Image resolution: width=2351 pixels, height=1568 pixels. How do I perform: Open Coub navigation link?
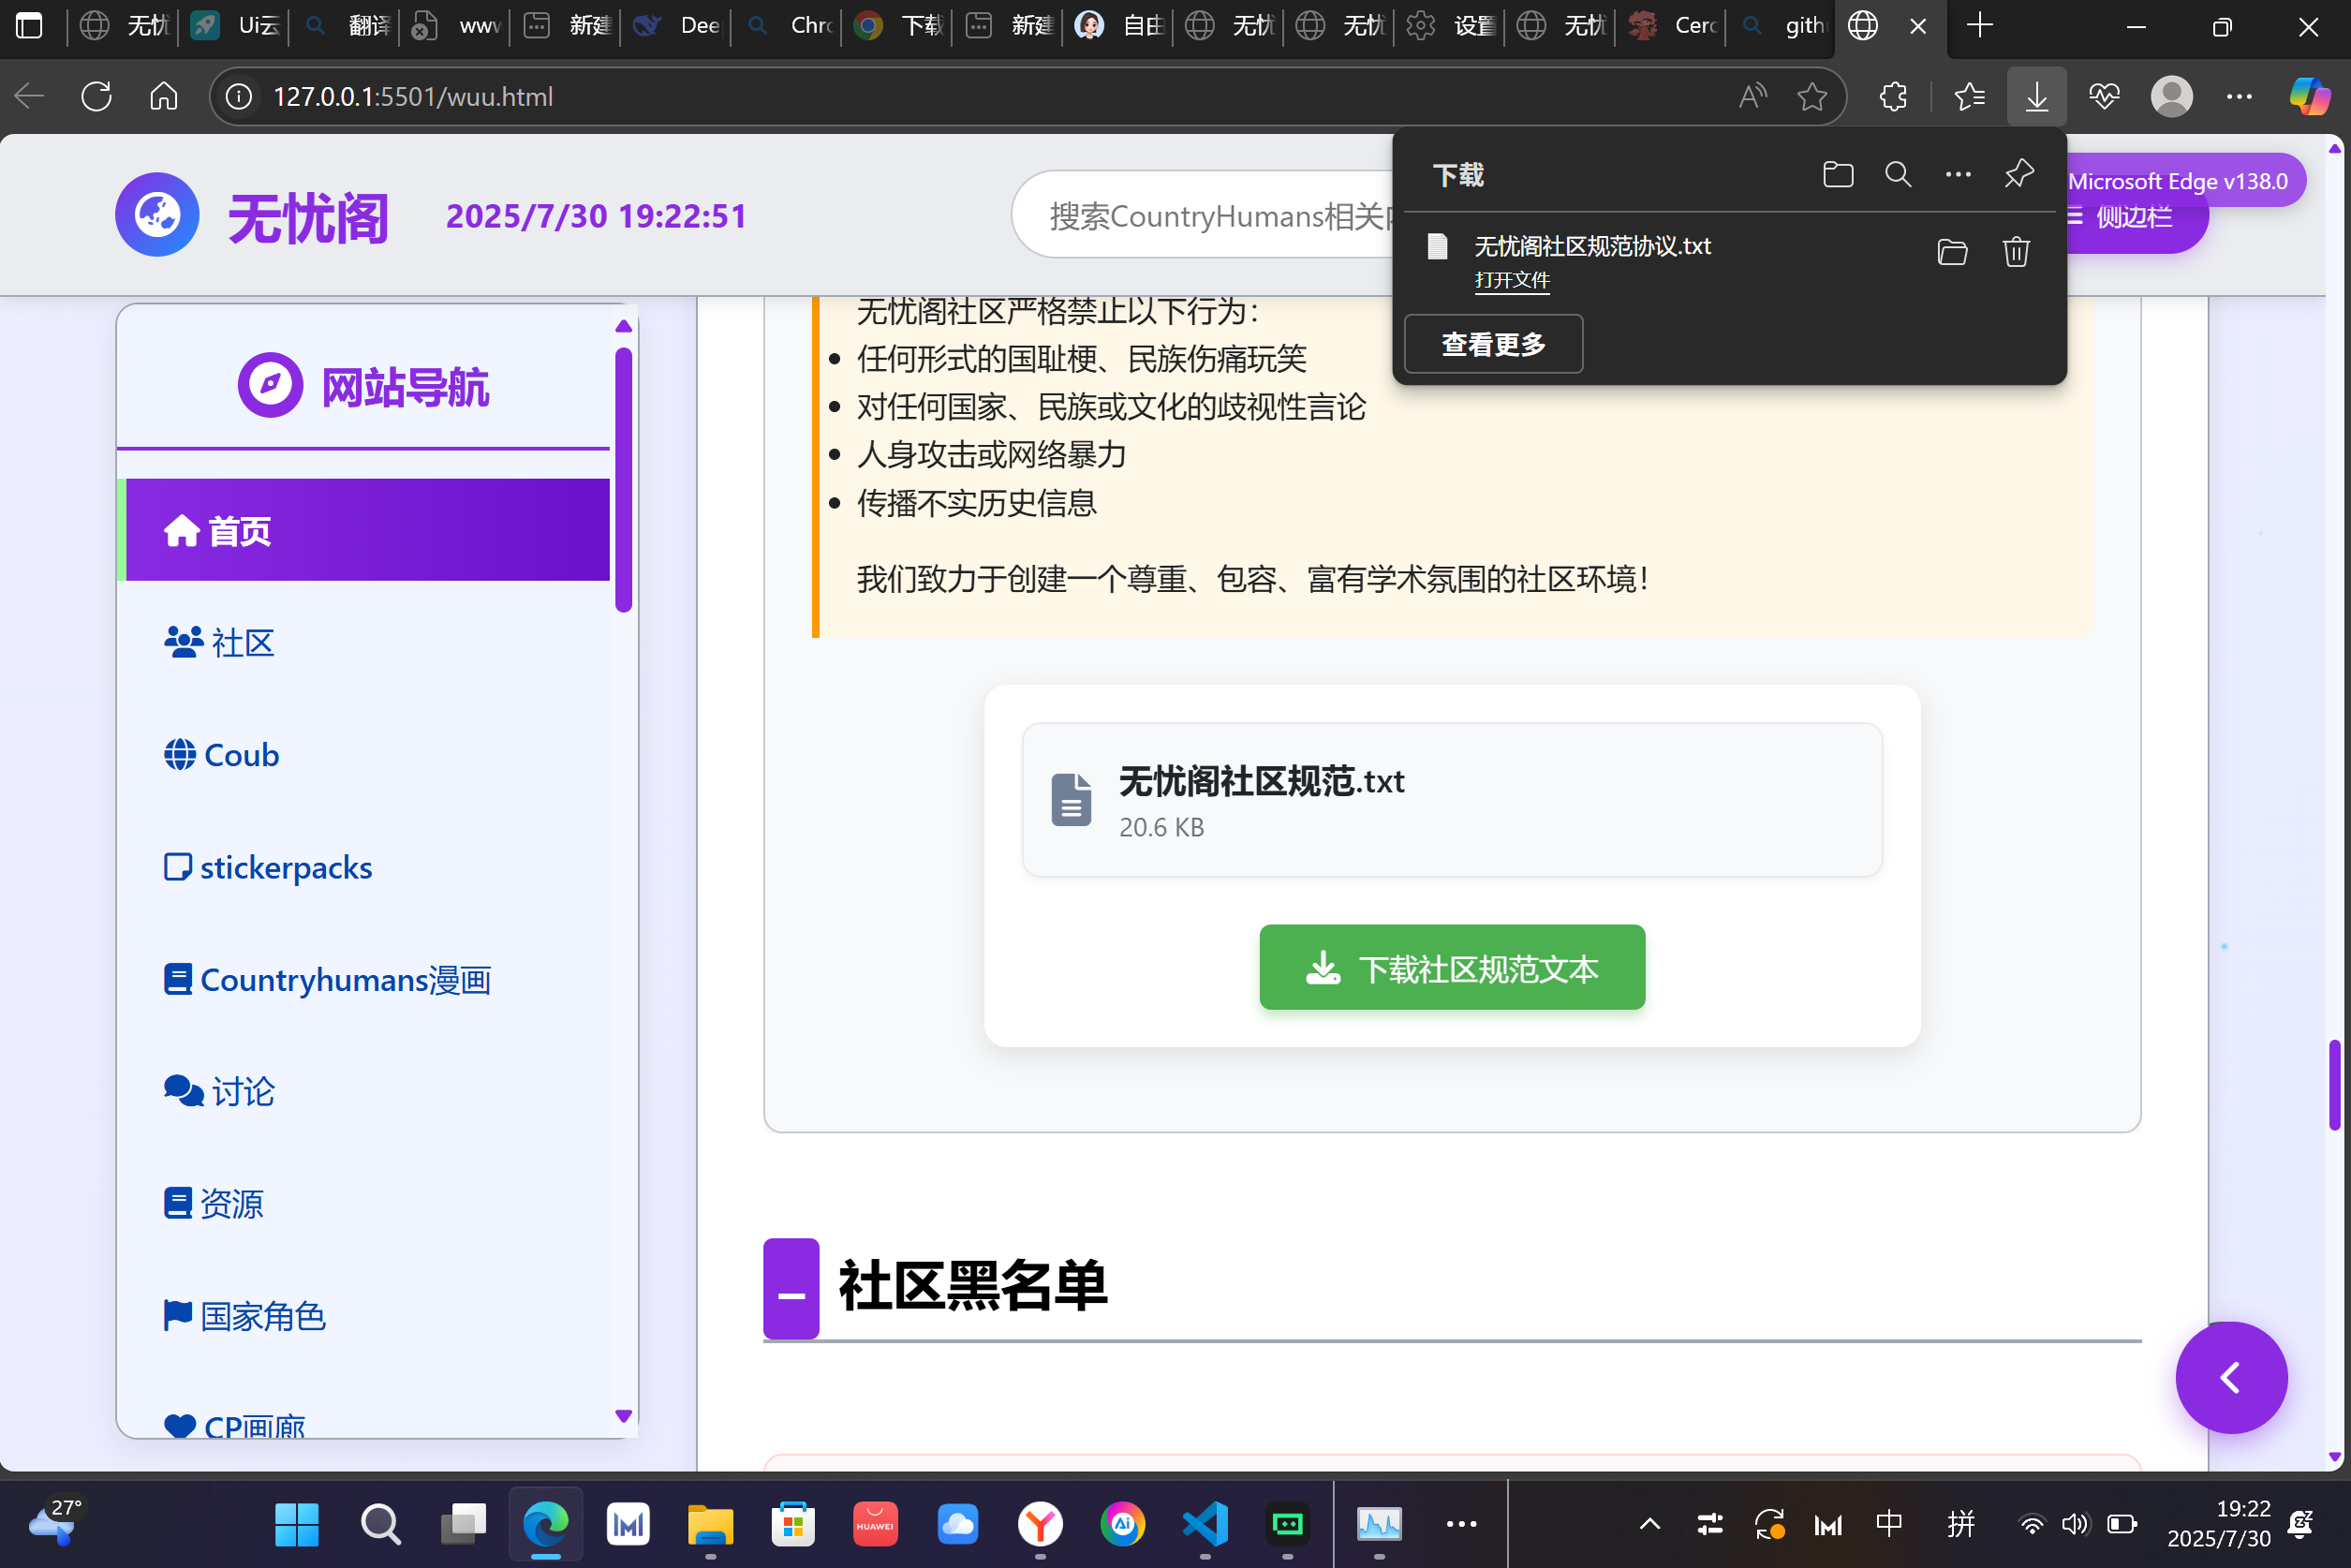tap(363, 754)
